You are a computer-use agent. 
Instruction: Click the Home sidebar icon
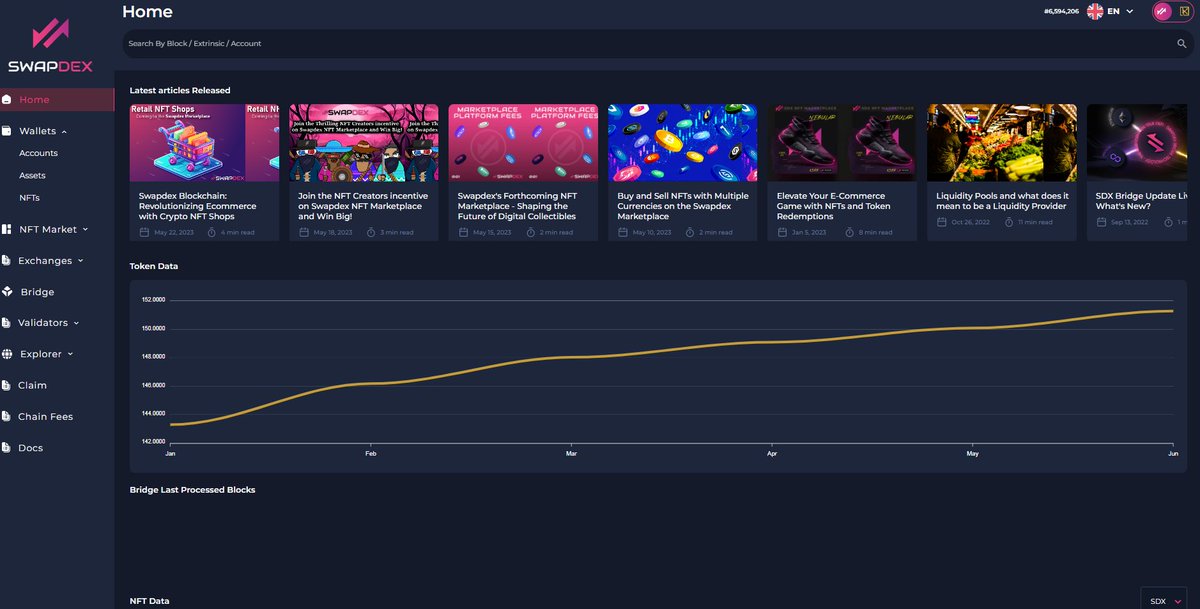[x=7, y=100]
